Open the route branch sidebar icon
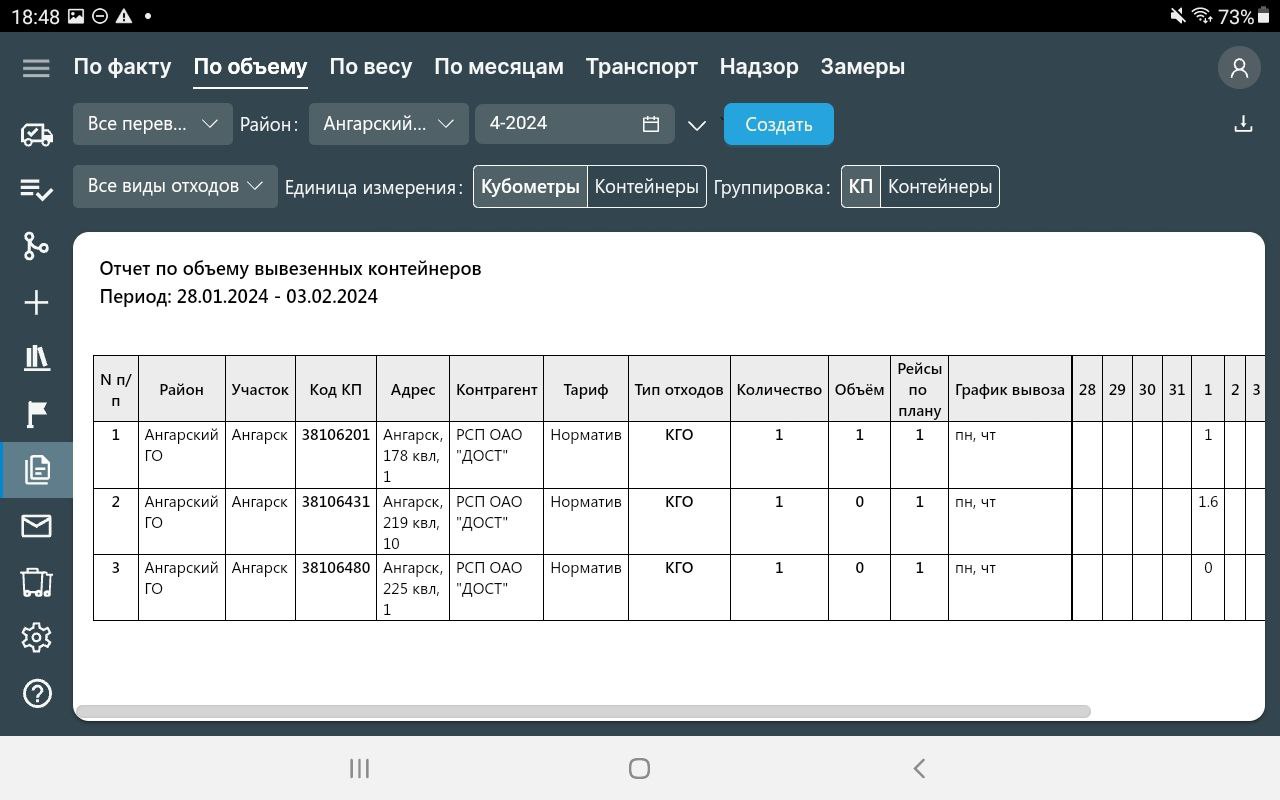Screen dimensions: 1280x800 pos(36,246)
